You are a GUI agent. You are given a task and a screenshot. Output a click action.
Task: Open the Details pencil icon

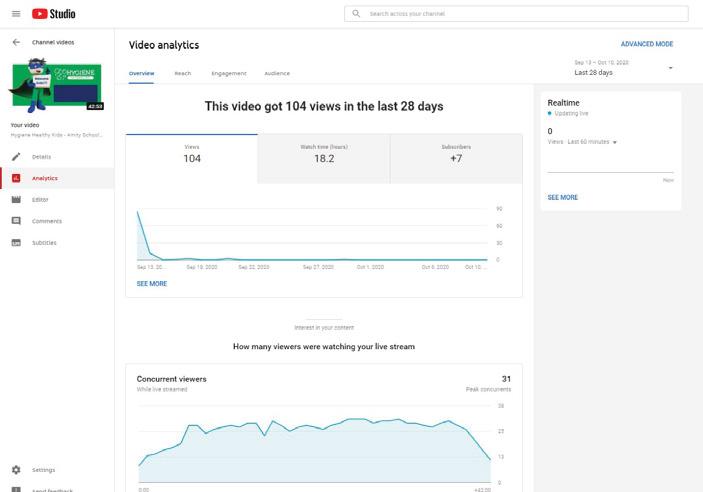coord(16,157)
